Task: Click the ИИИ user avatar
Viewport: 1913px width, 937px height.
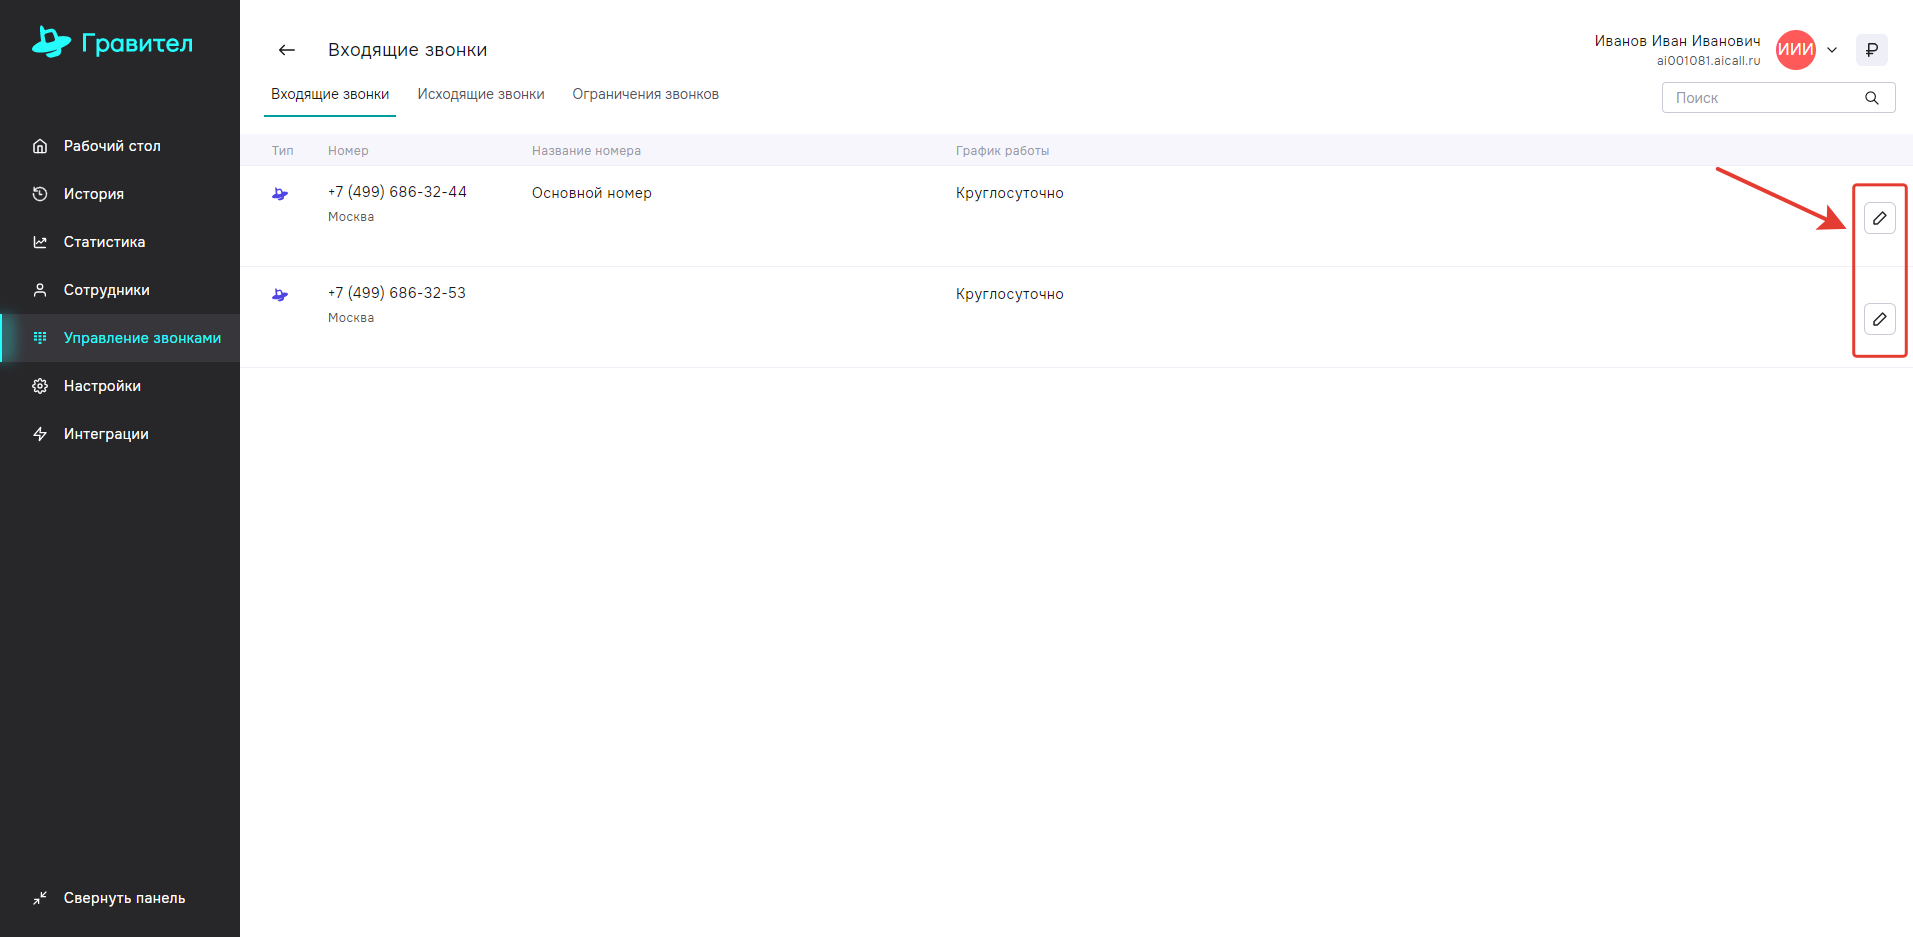Action: click(1795, 50)
